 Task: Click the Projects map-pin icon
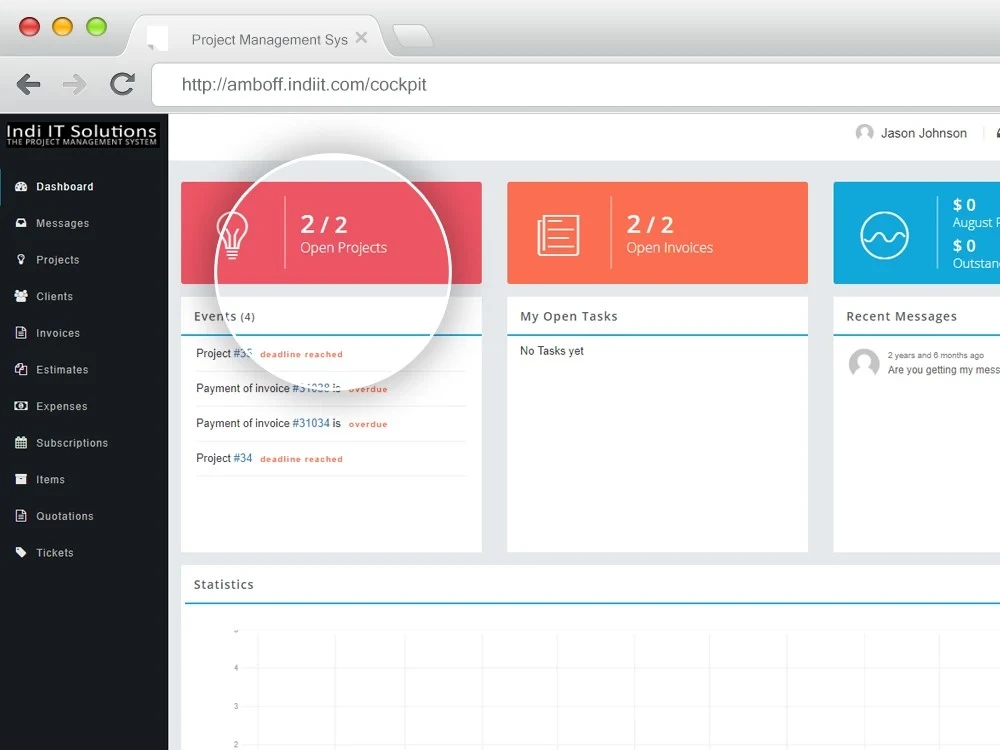pyautogui.click(x=22, y=259)
